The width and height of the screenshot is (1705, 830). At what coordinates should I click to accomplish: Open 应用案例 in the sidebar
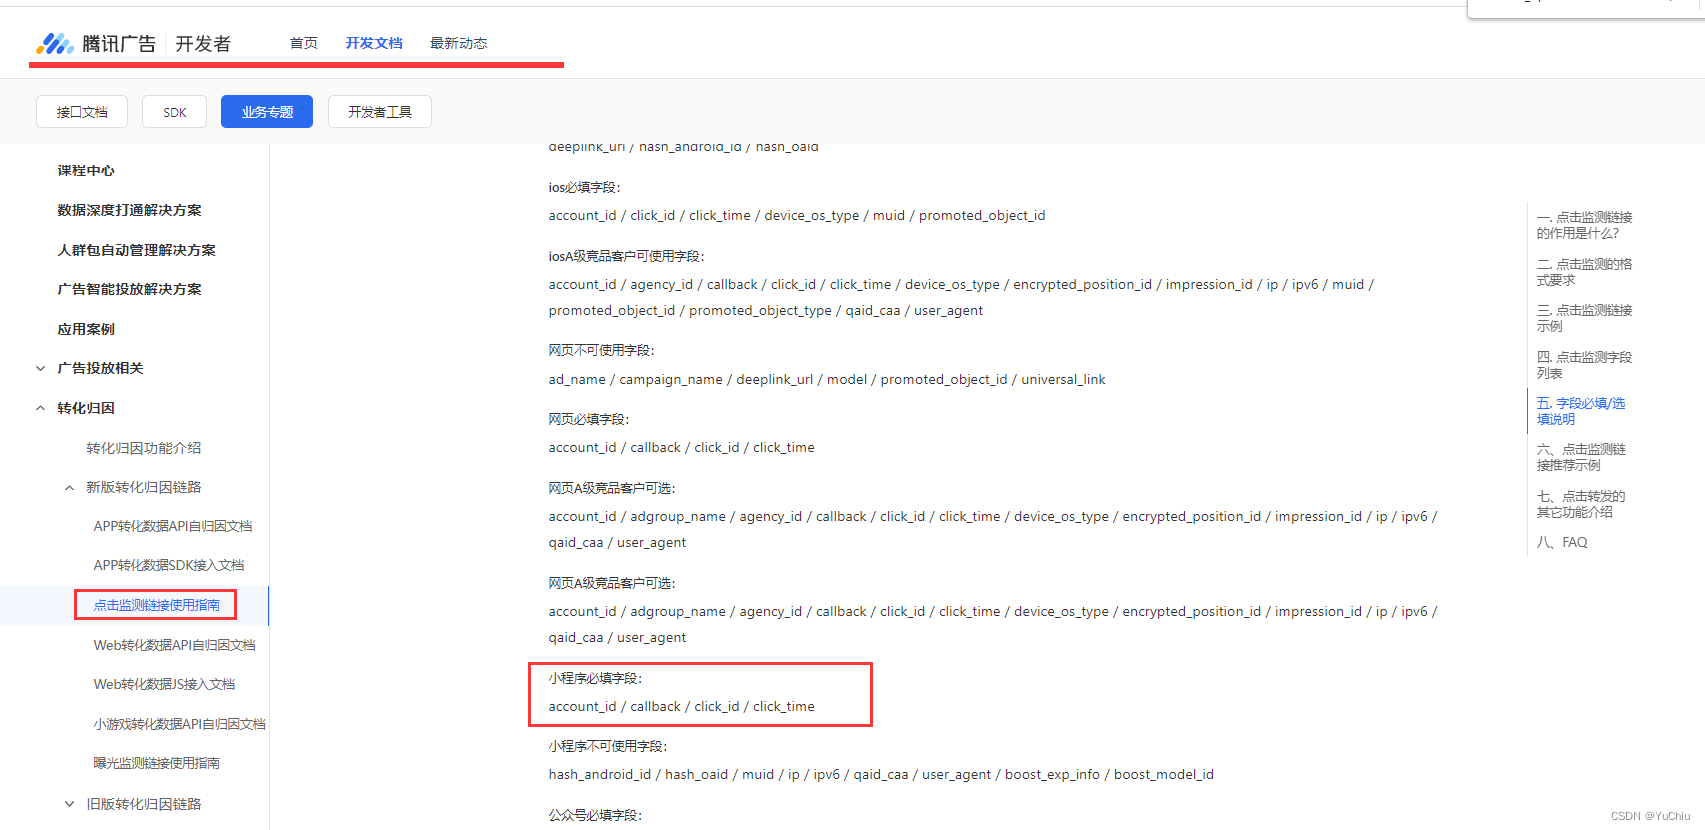tap(86, 329)
